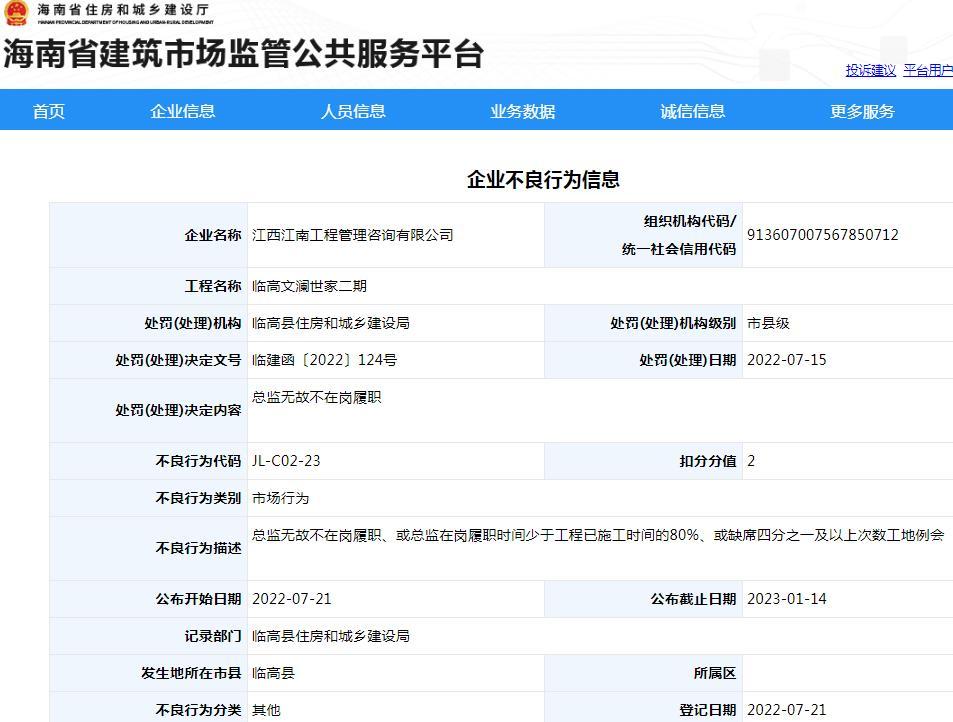Click the 市县级 agency level value

768,323
